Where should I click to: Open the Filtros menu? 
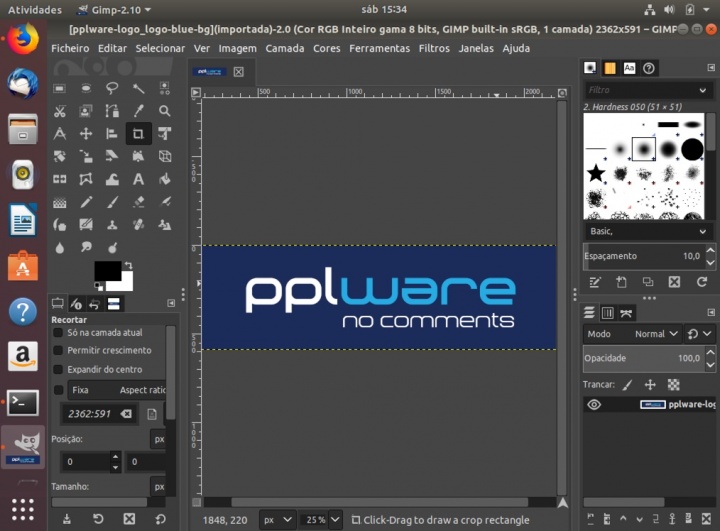(434, 48)
